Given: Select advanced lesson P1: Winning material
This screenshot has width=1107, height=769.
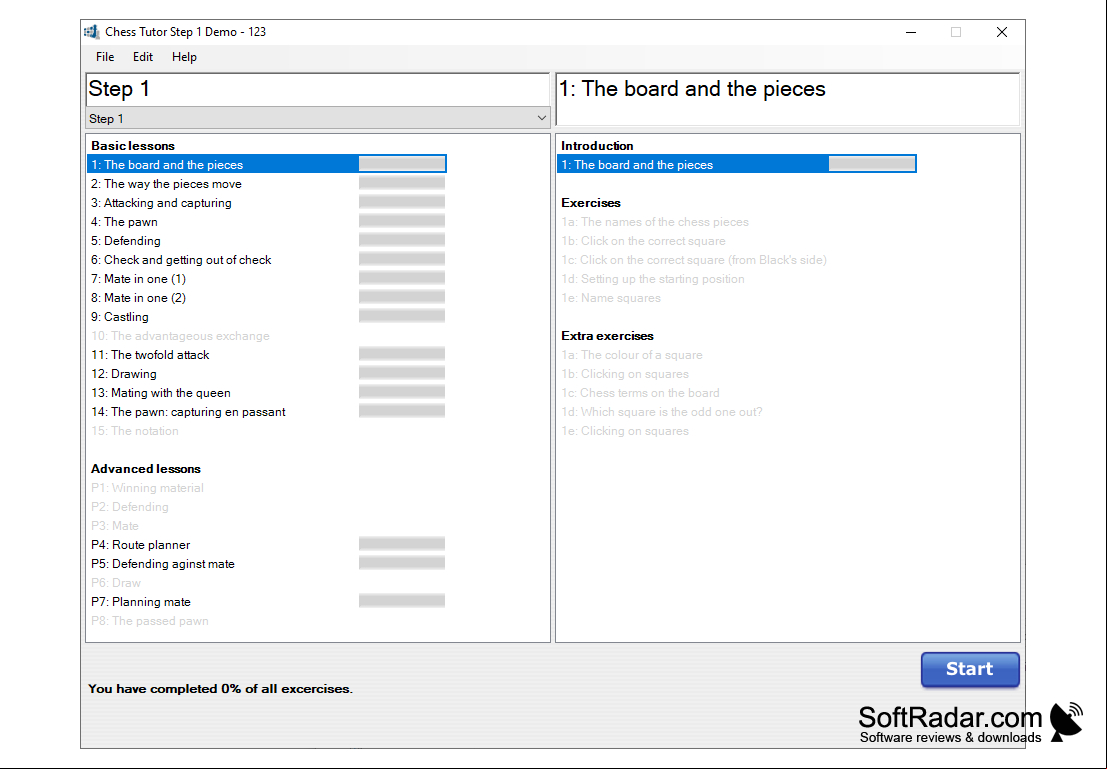Looking at the screenshot, I should pos(148,488).
